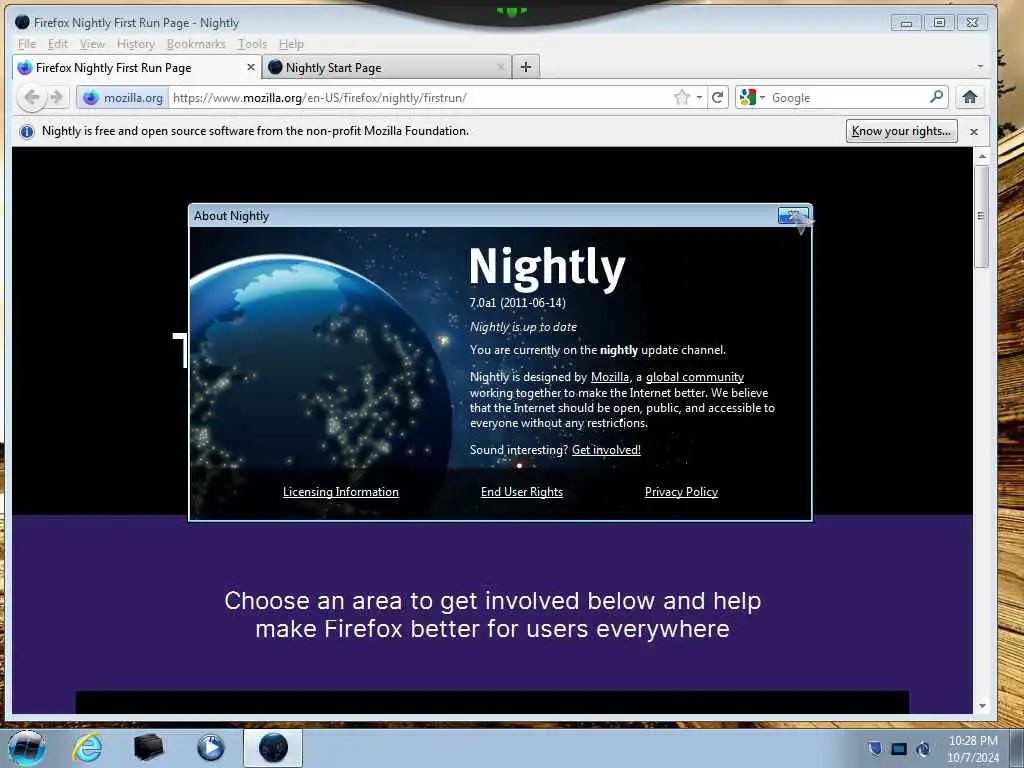This screenshot has width=1024, height=768.
Task: Click the monitor tray icon
Action: (899, 749)
